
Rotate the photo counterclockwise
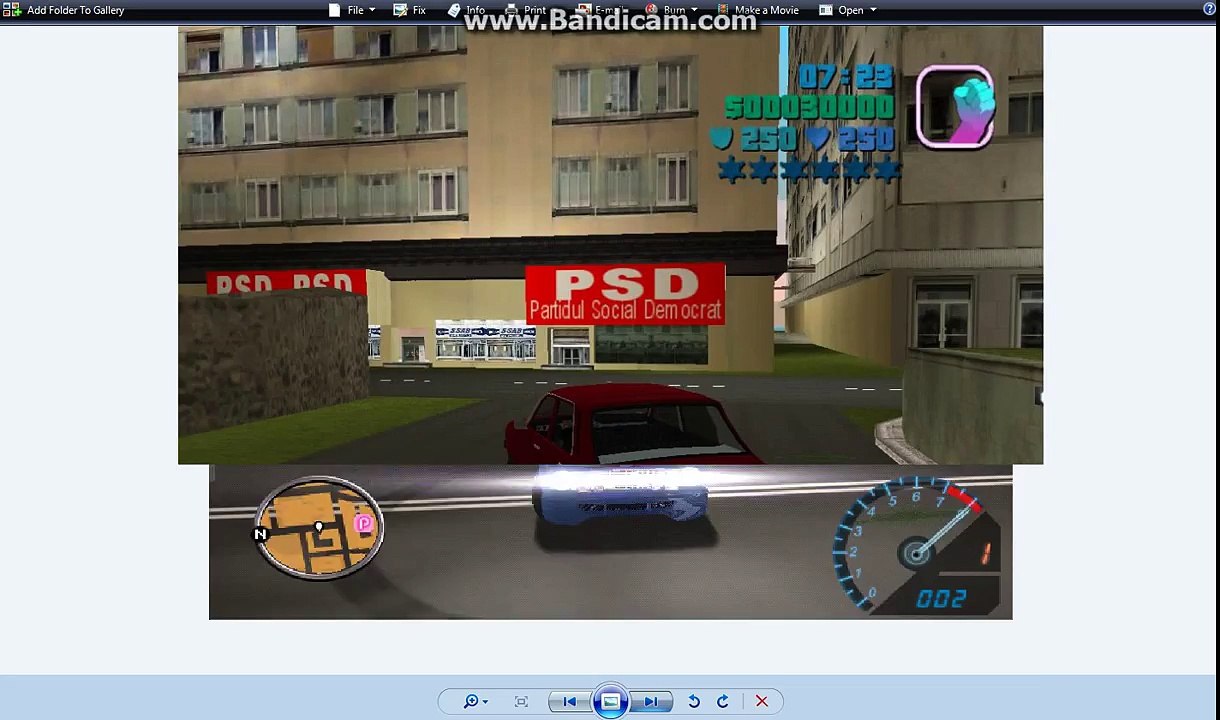[694, 702]
